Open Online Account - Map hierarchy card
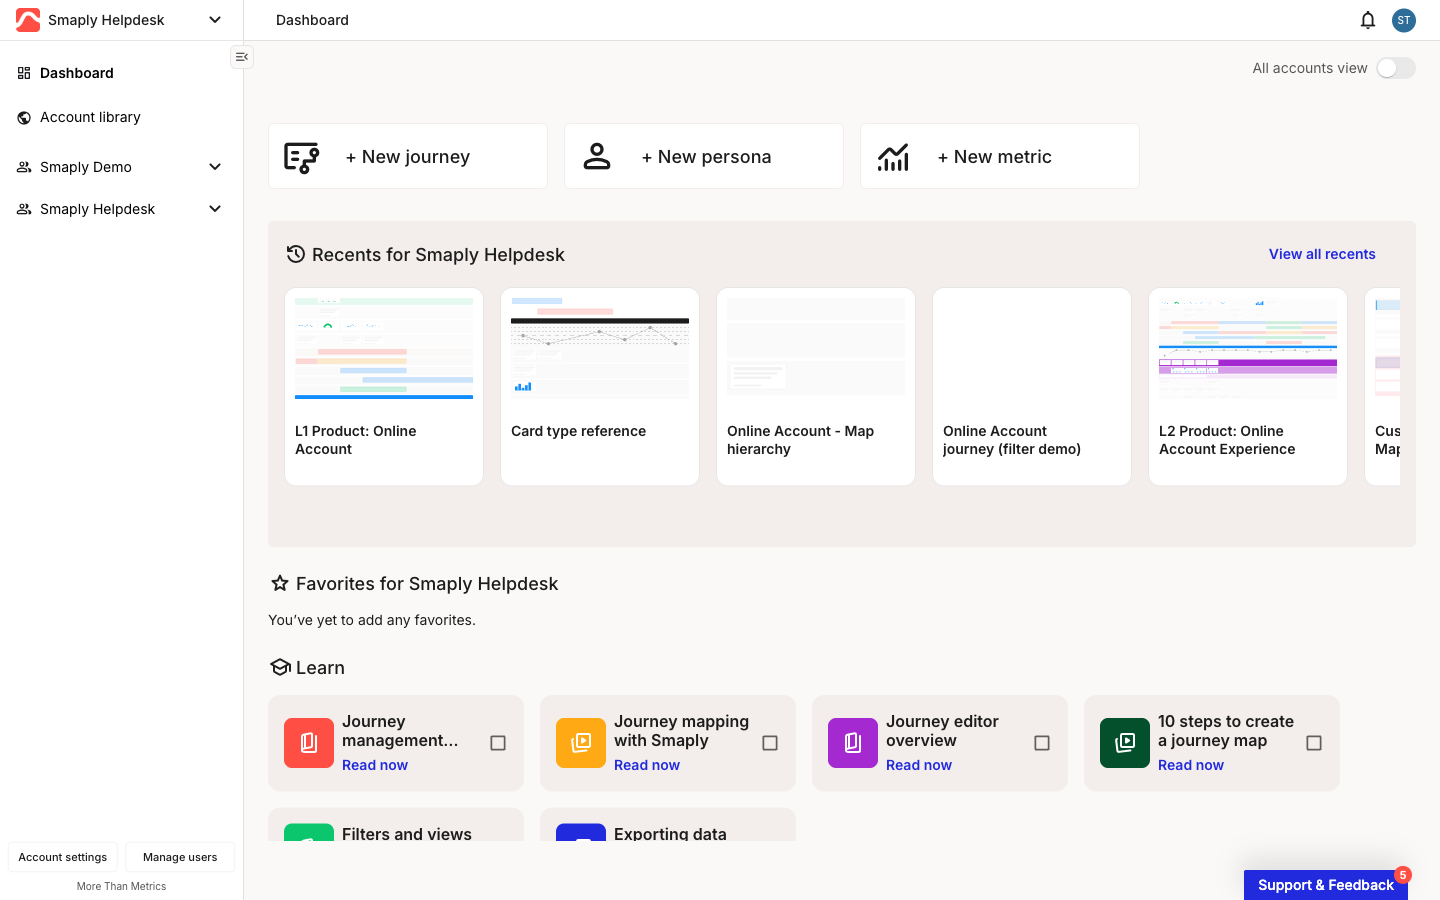Image resolution: width=1440 pixels, height=900 pixels. point(816,387)
